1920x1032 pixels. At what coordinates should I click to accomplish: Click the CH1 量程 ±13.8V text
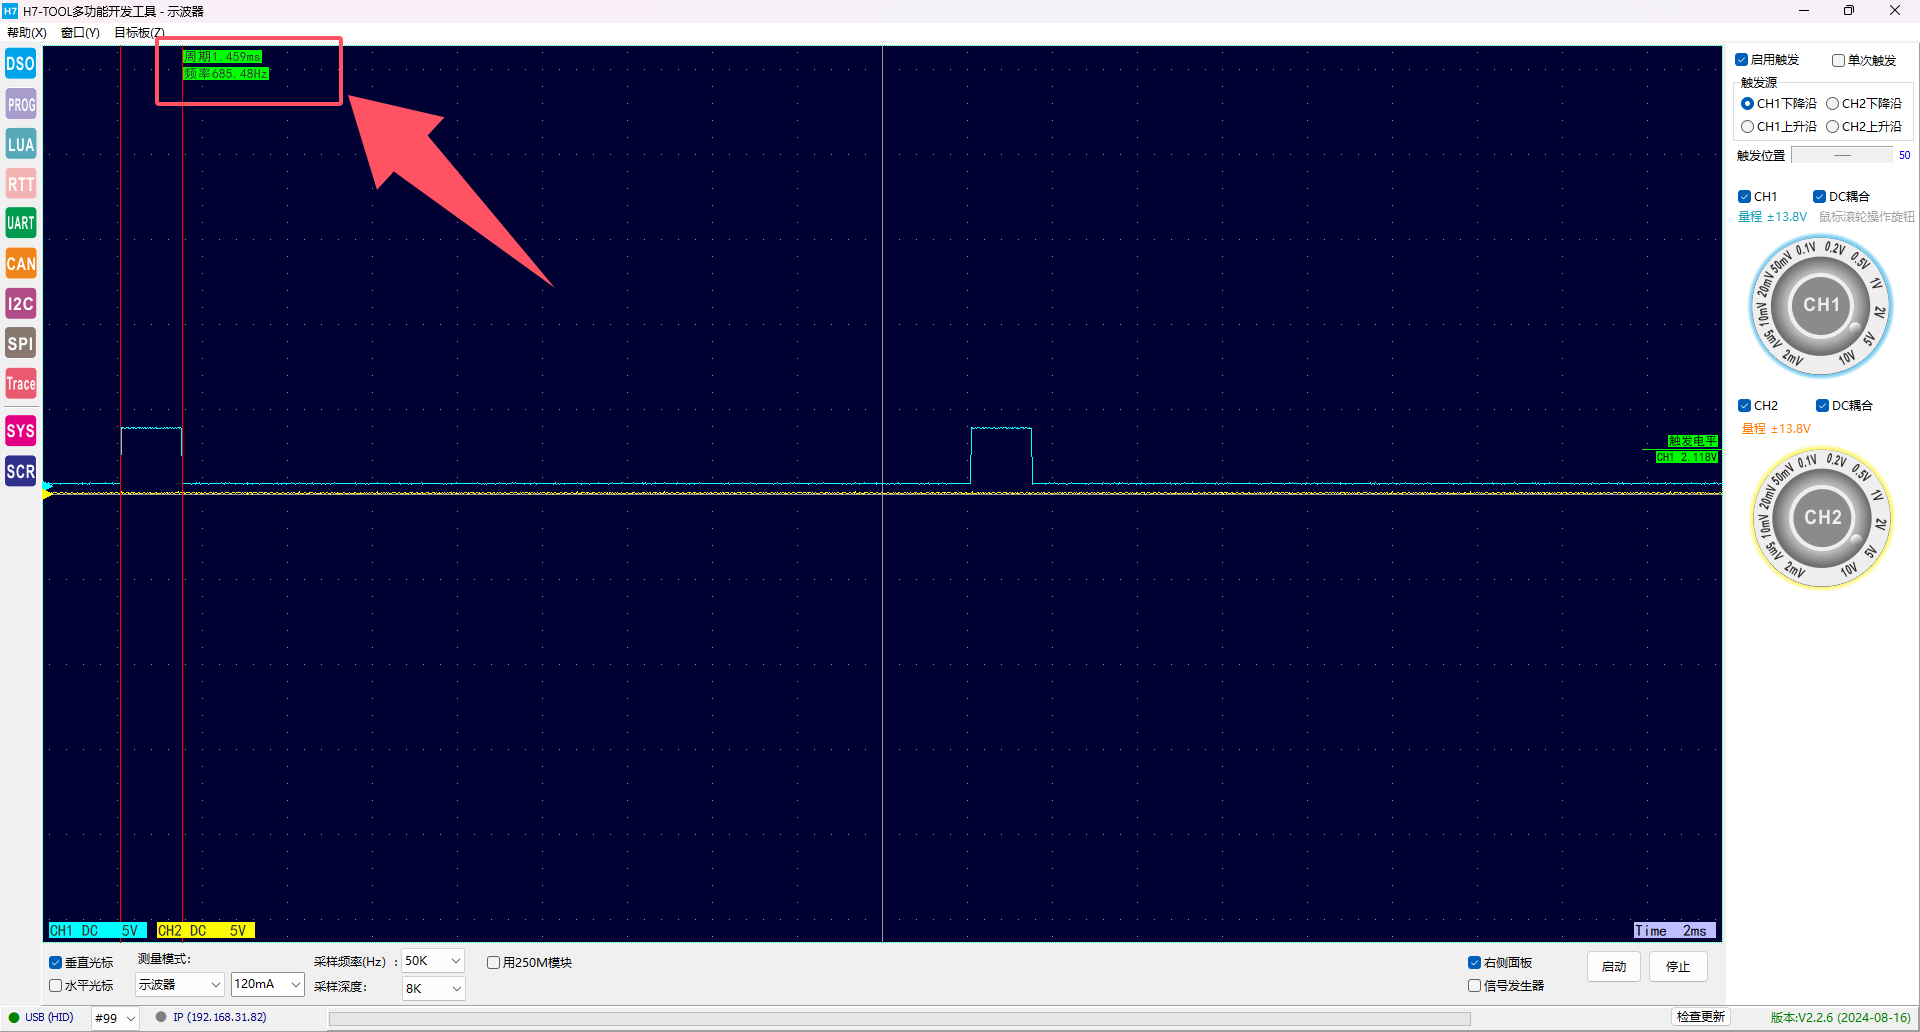(1772, 217)
